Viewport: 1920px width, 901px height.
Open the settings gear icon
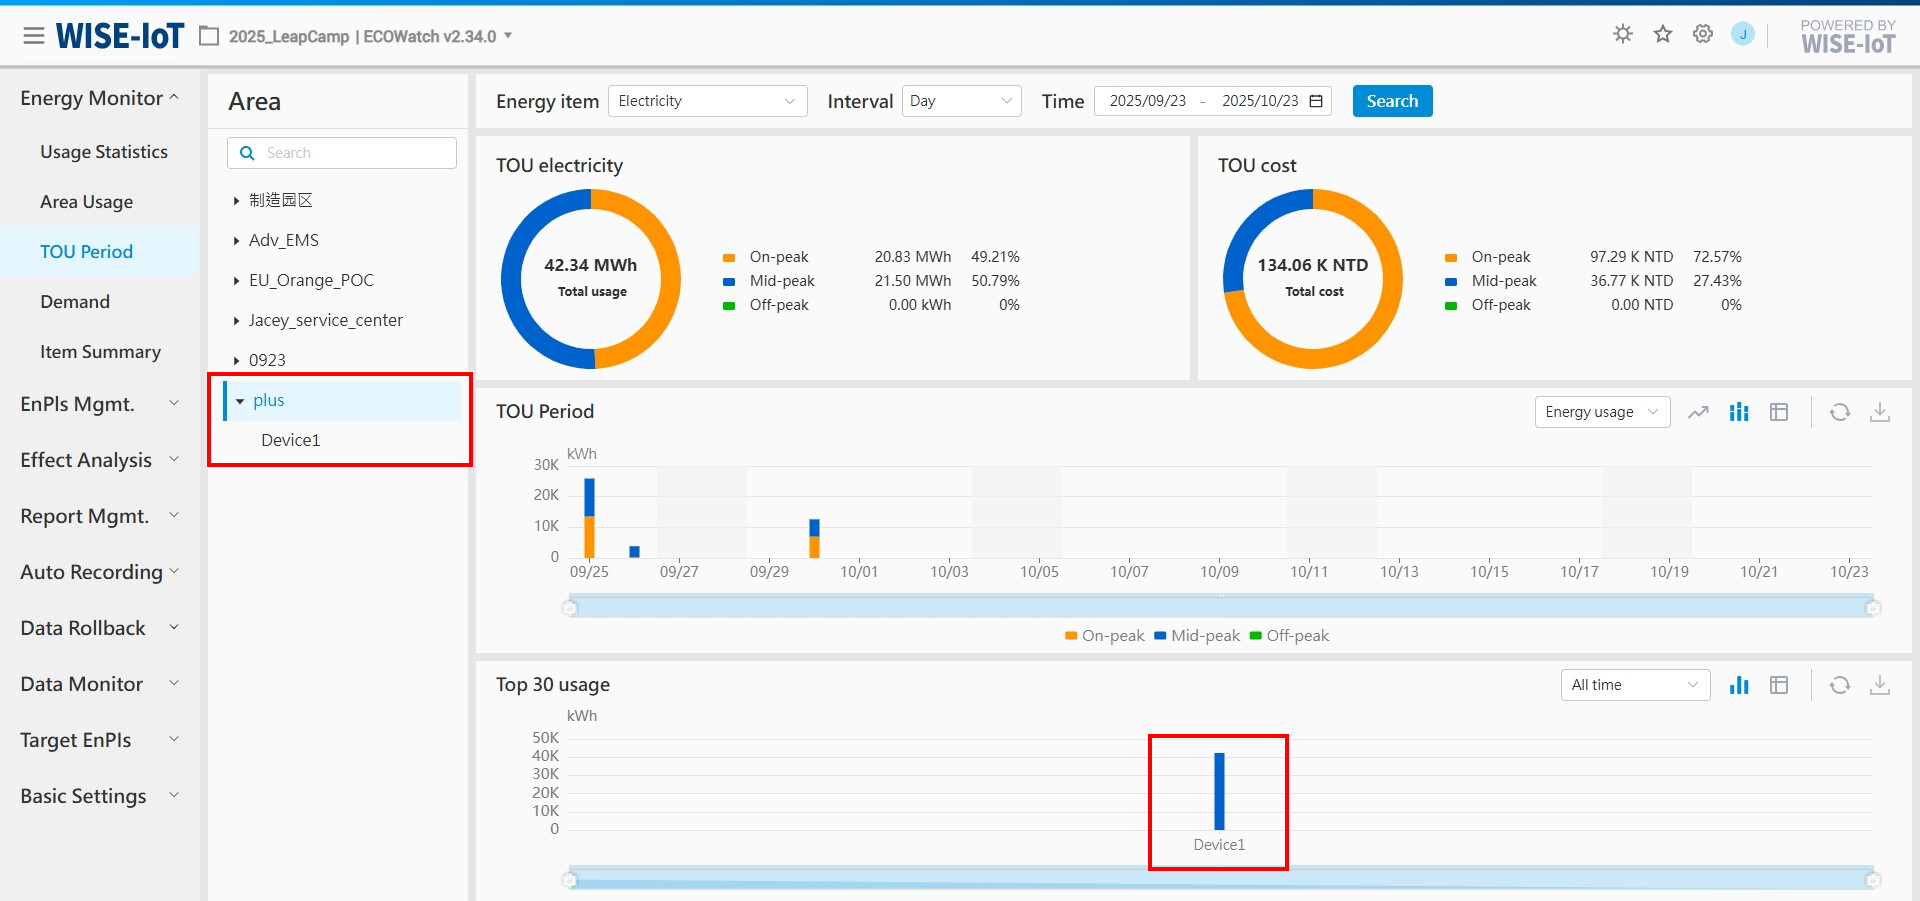point(1703,34)
